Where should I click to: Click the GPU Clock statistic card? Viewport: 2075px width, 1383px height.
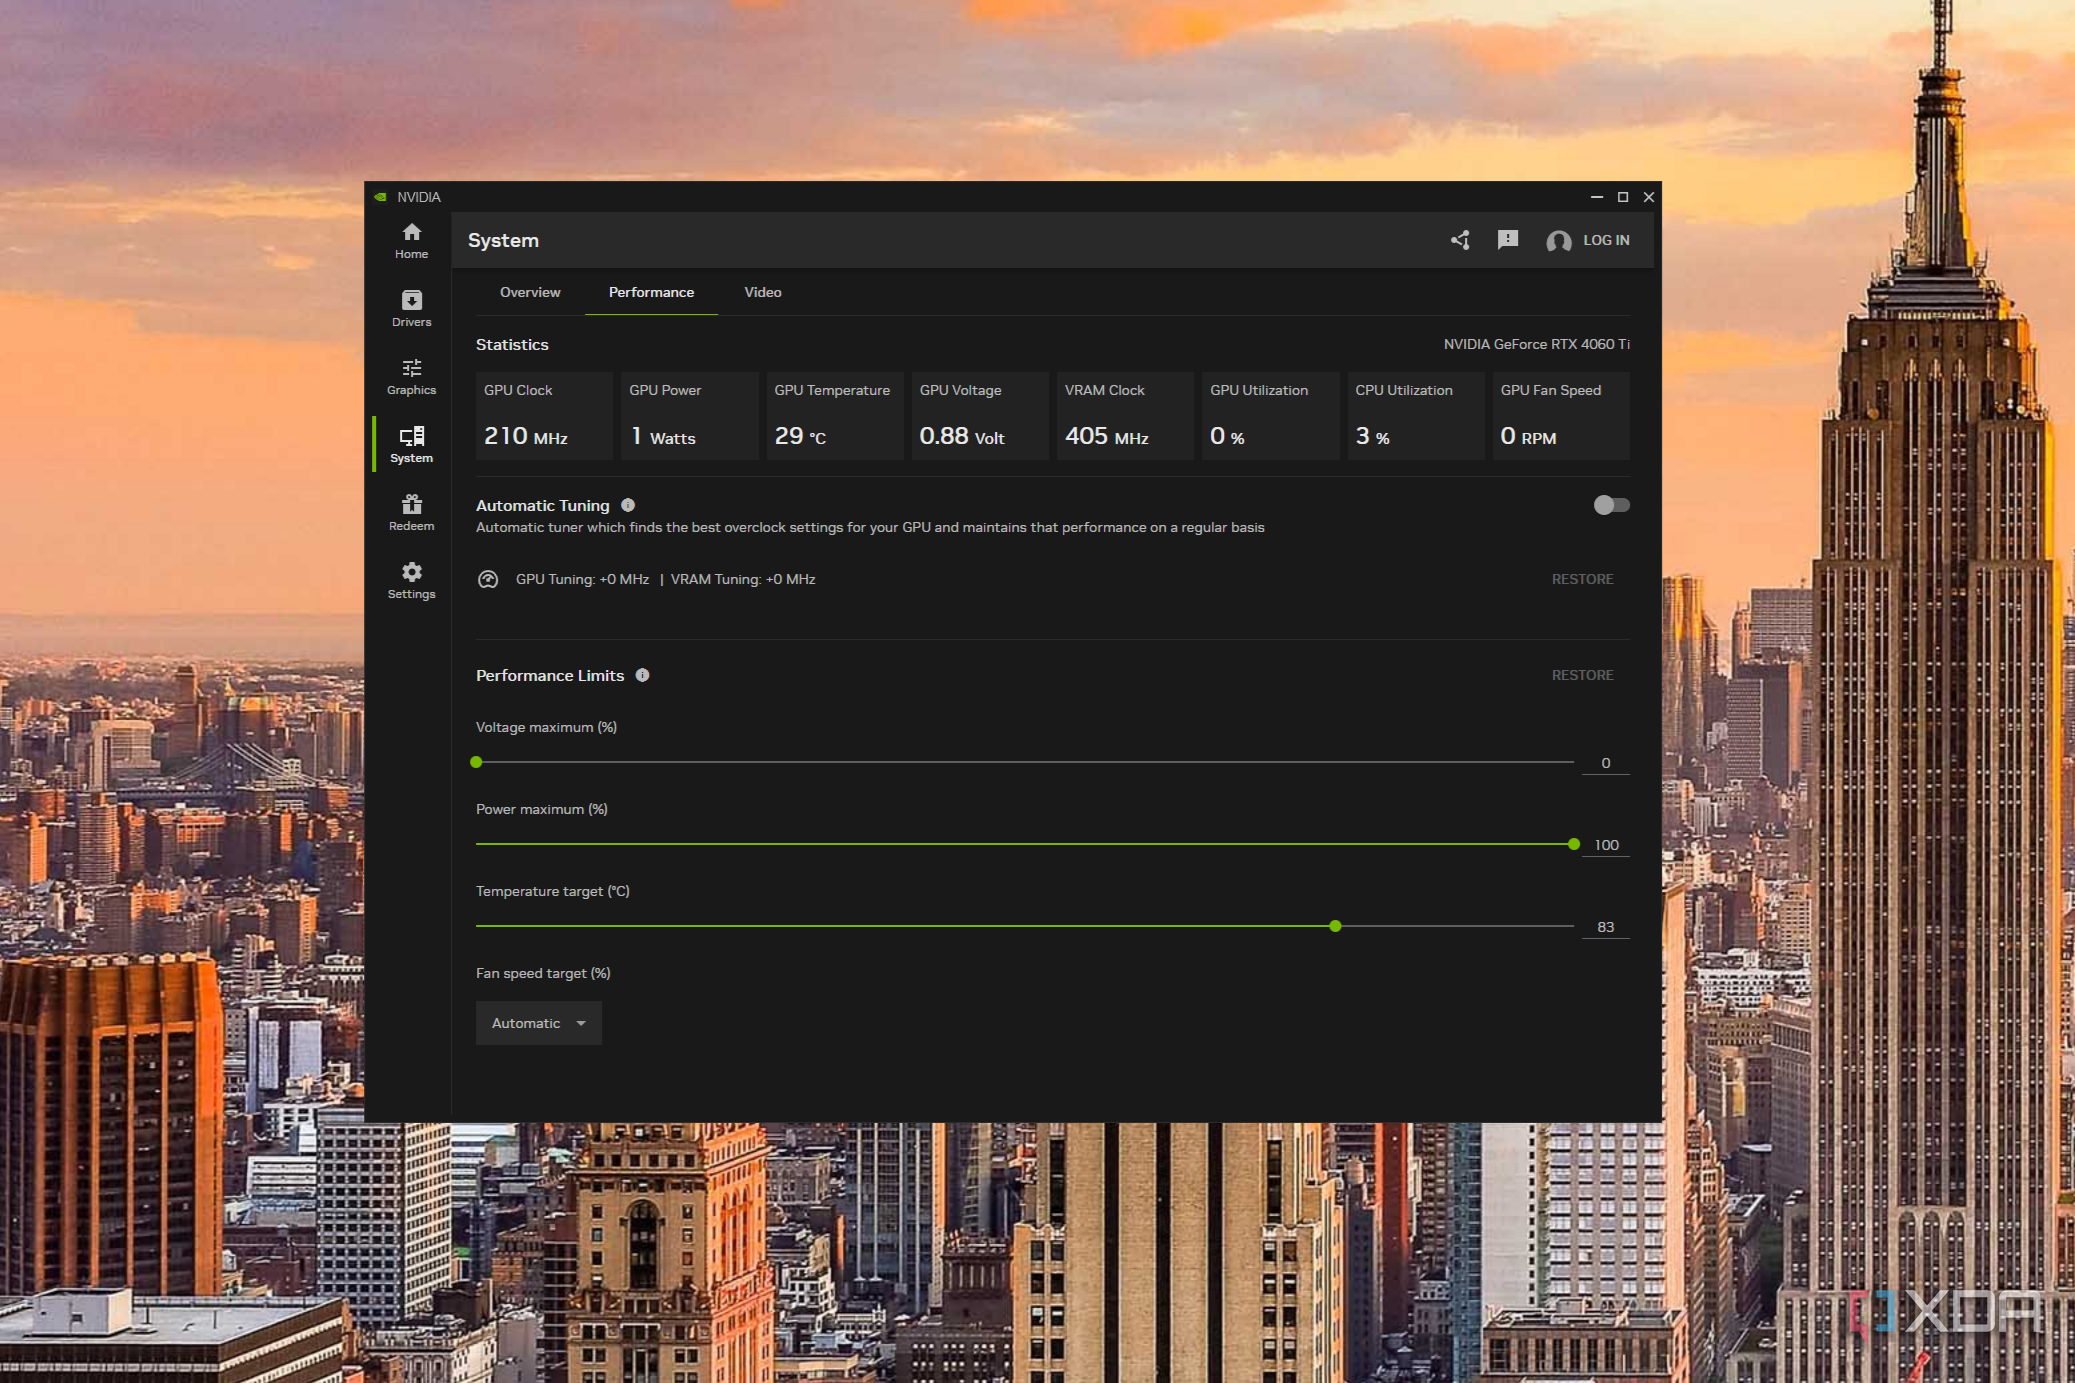coord(544,416)
